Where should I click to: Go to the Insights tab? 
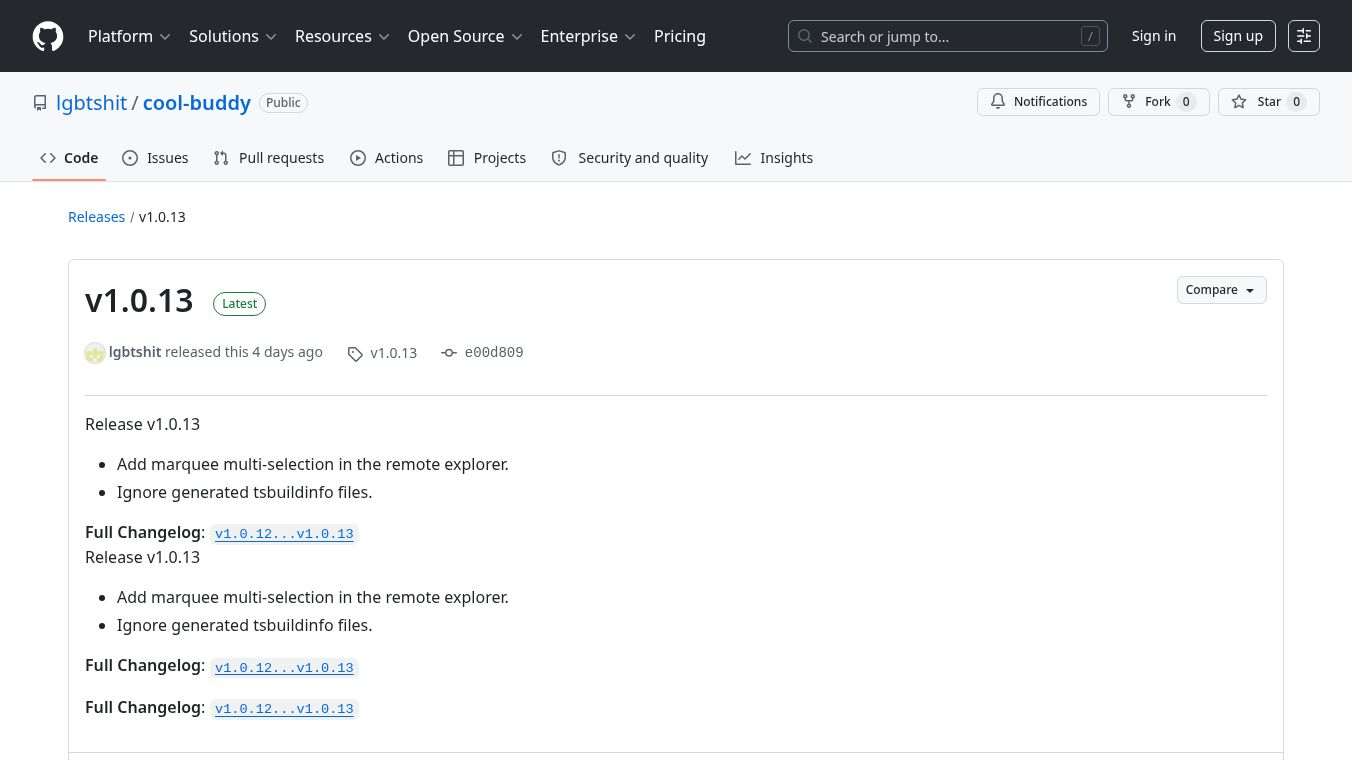tap(774, 158)
